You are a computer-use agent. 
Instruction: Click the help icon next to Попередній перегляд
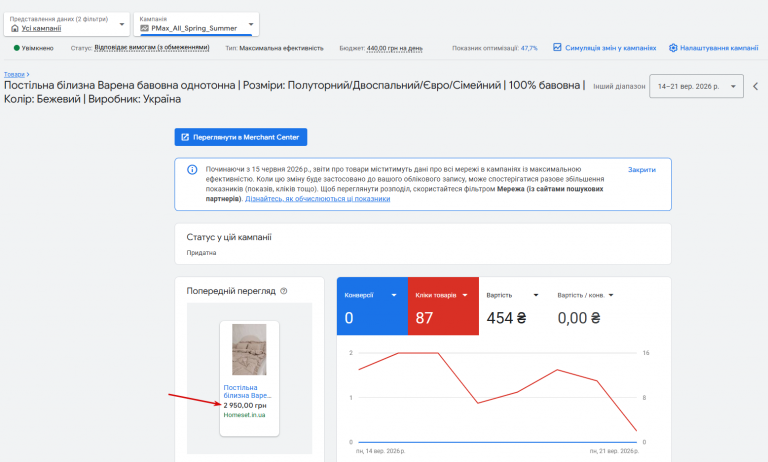pyautogui.click(x=284, y=291)
